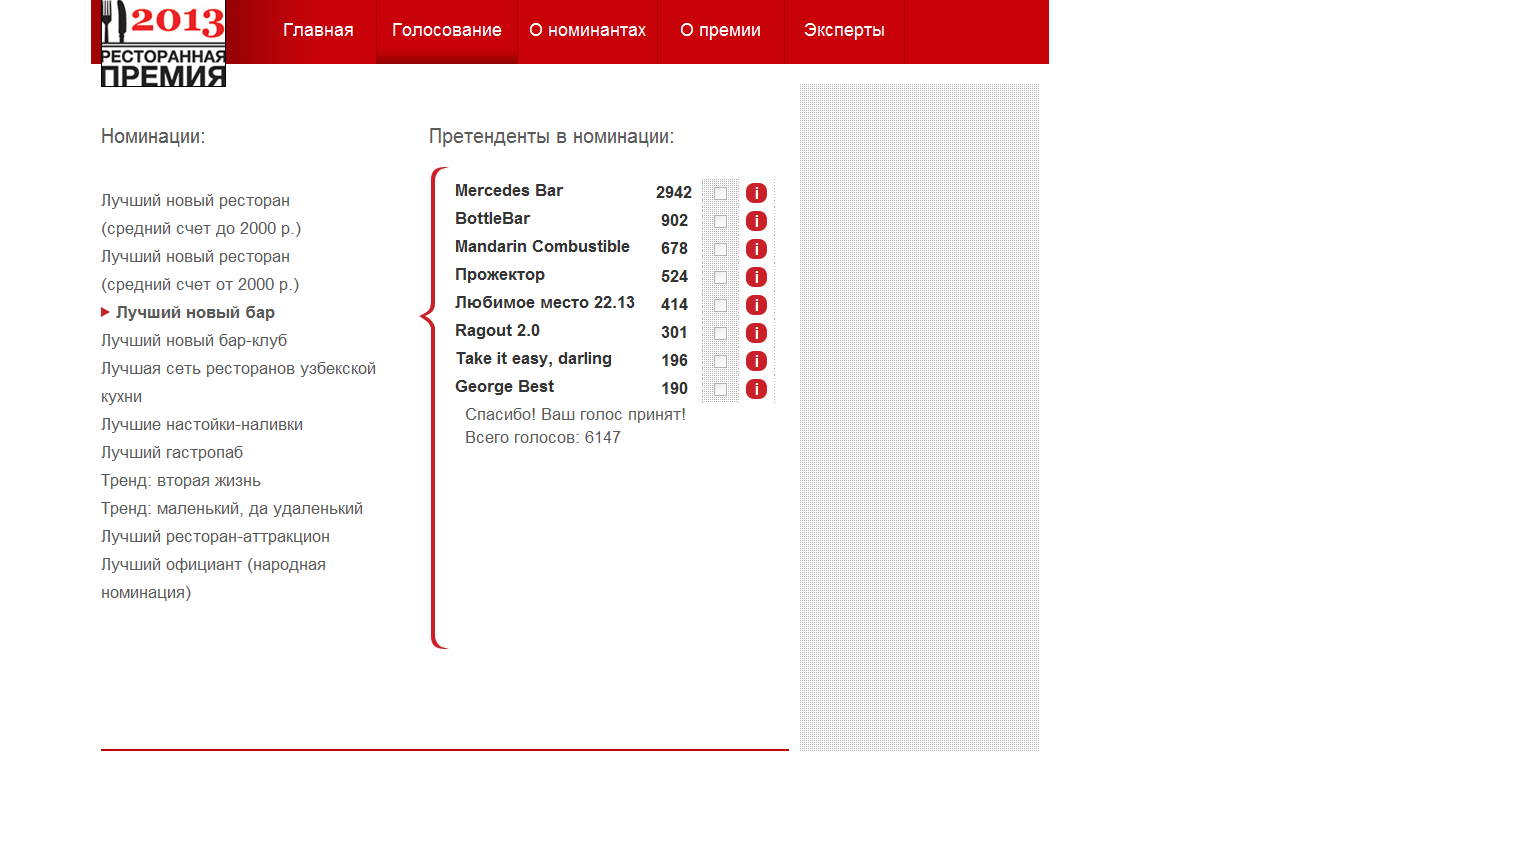This screenshot has width=1536, height=864.
Task: Select the Тренд: вторая жизнь nomination
Action: click(181, 481)
